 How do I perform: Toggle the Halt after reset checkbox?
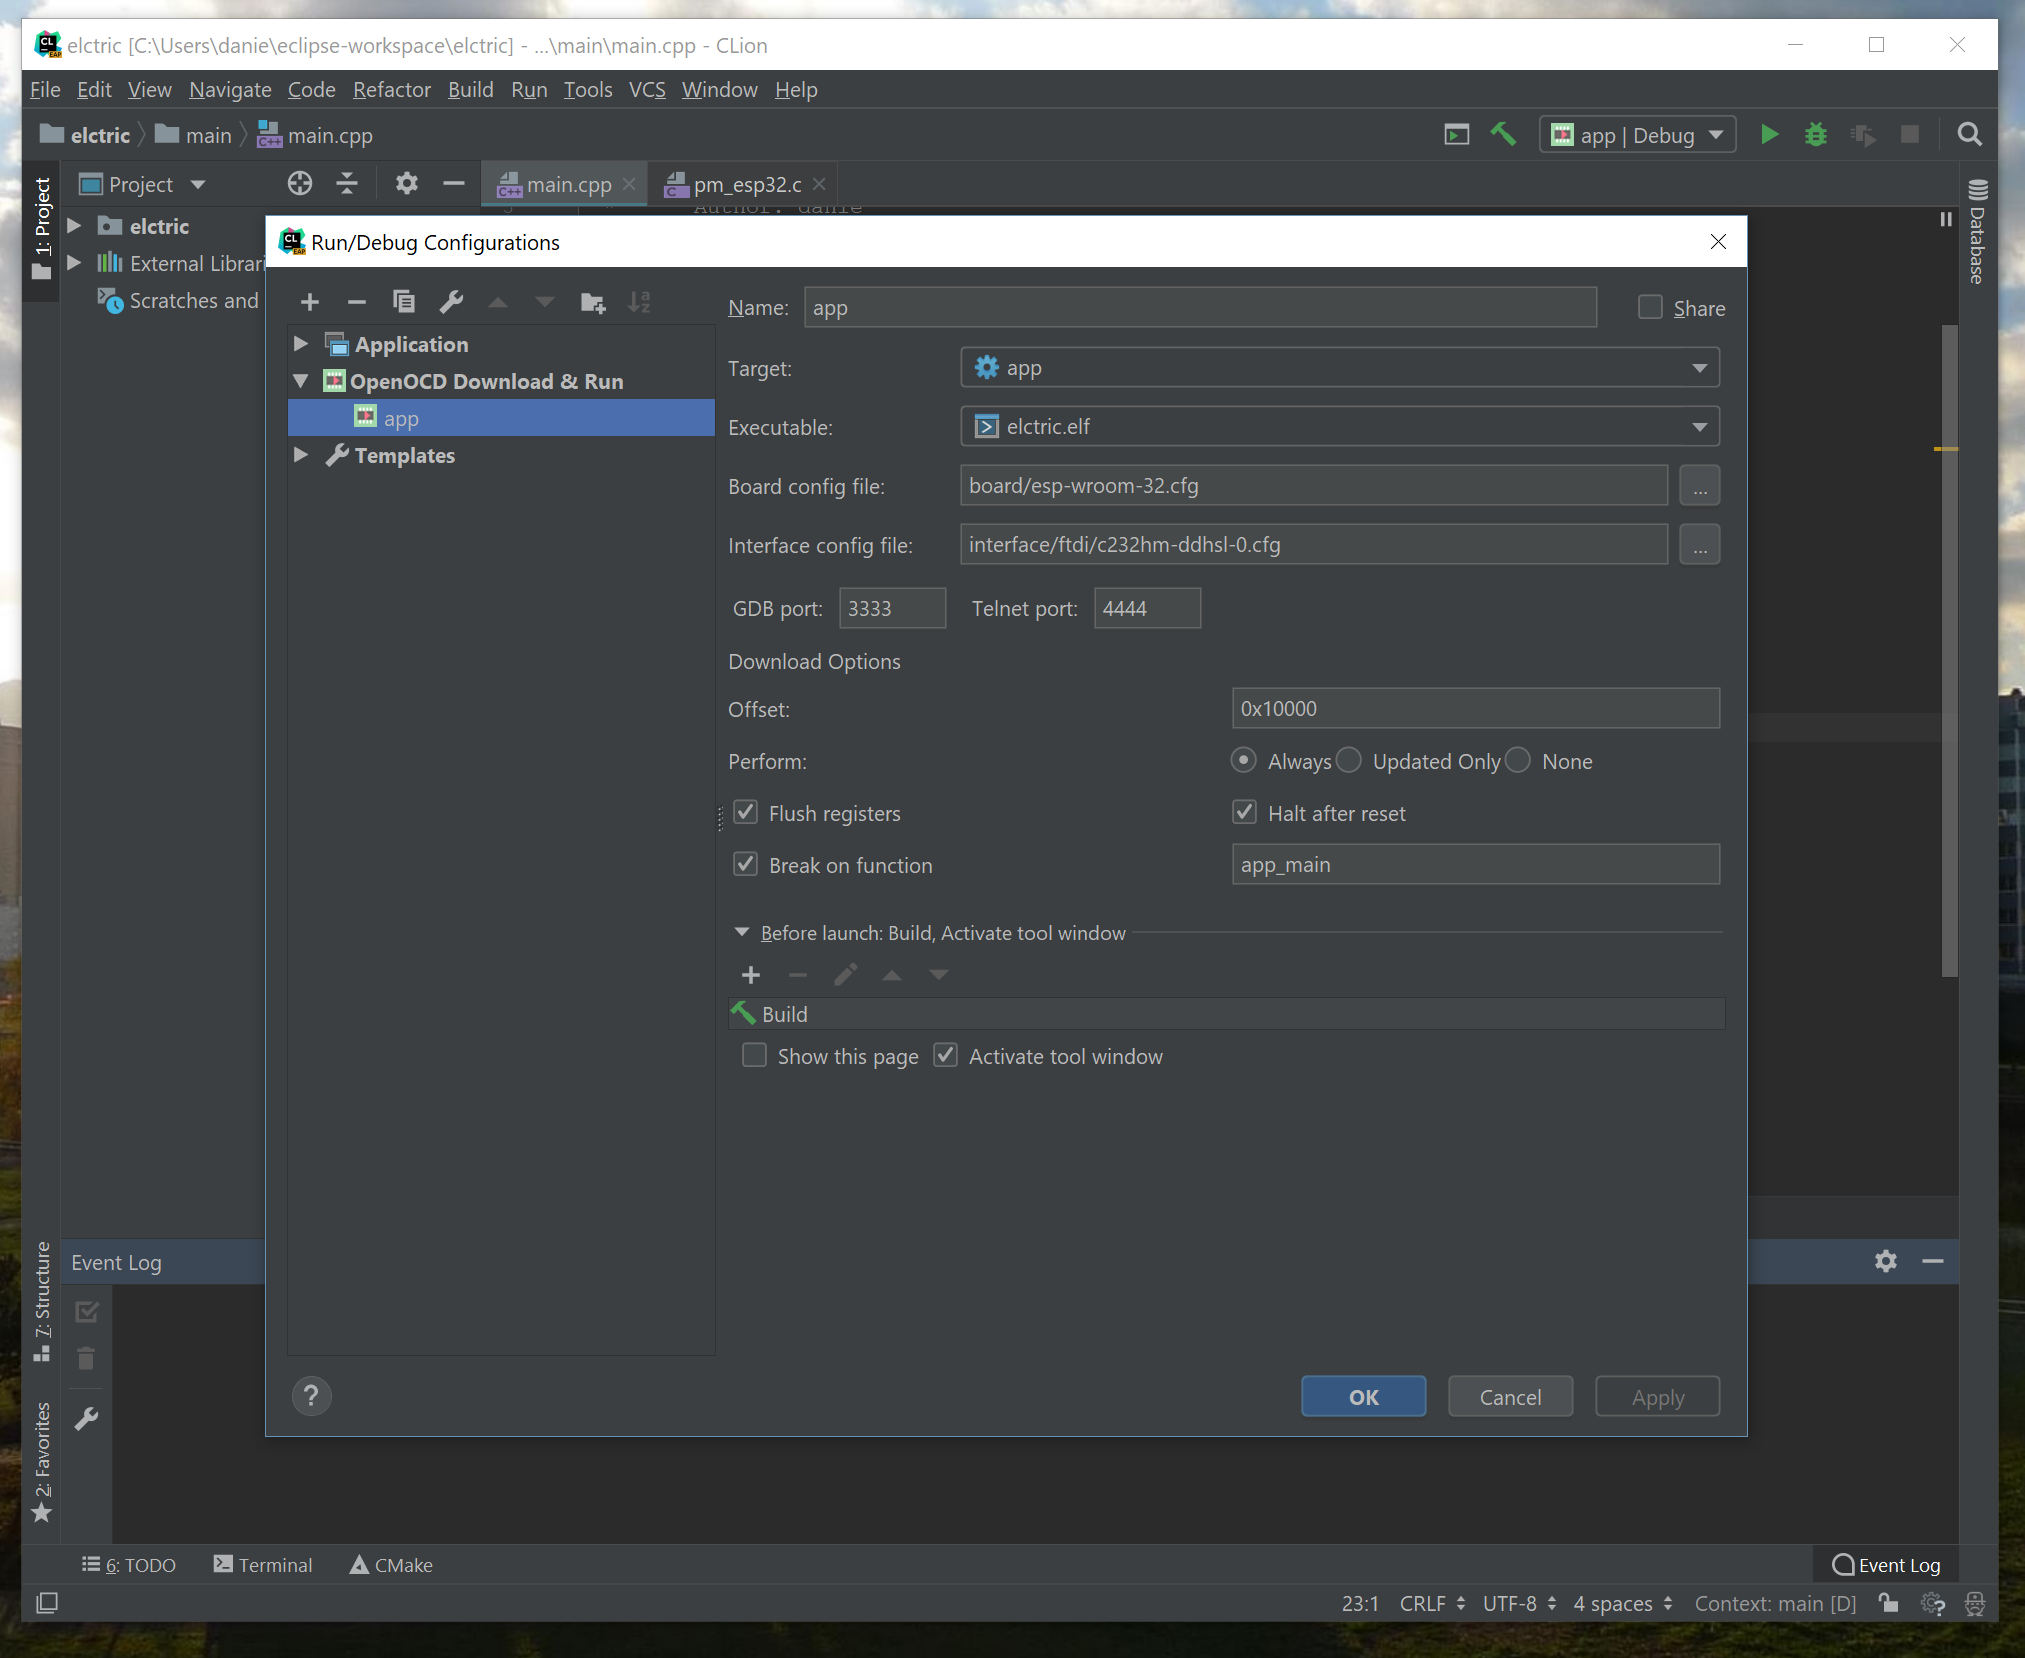coord(1245,814)
